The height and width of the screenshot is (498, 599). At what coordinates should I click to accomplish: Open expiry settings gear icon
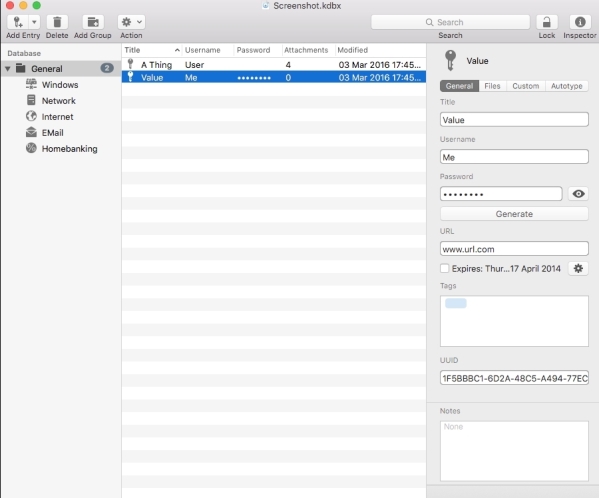point(578,268)
